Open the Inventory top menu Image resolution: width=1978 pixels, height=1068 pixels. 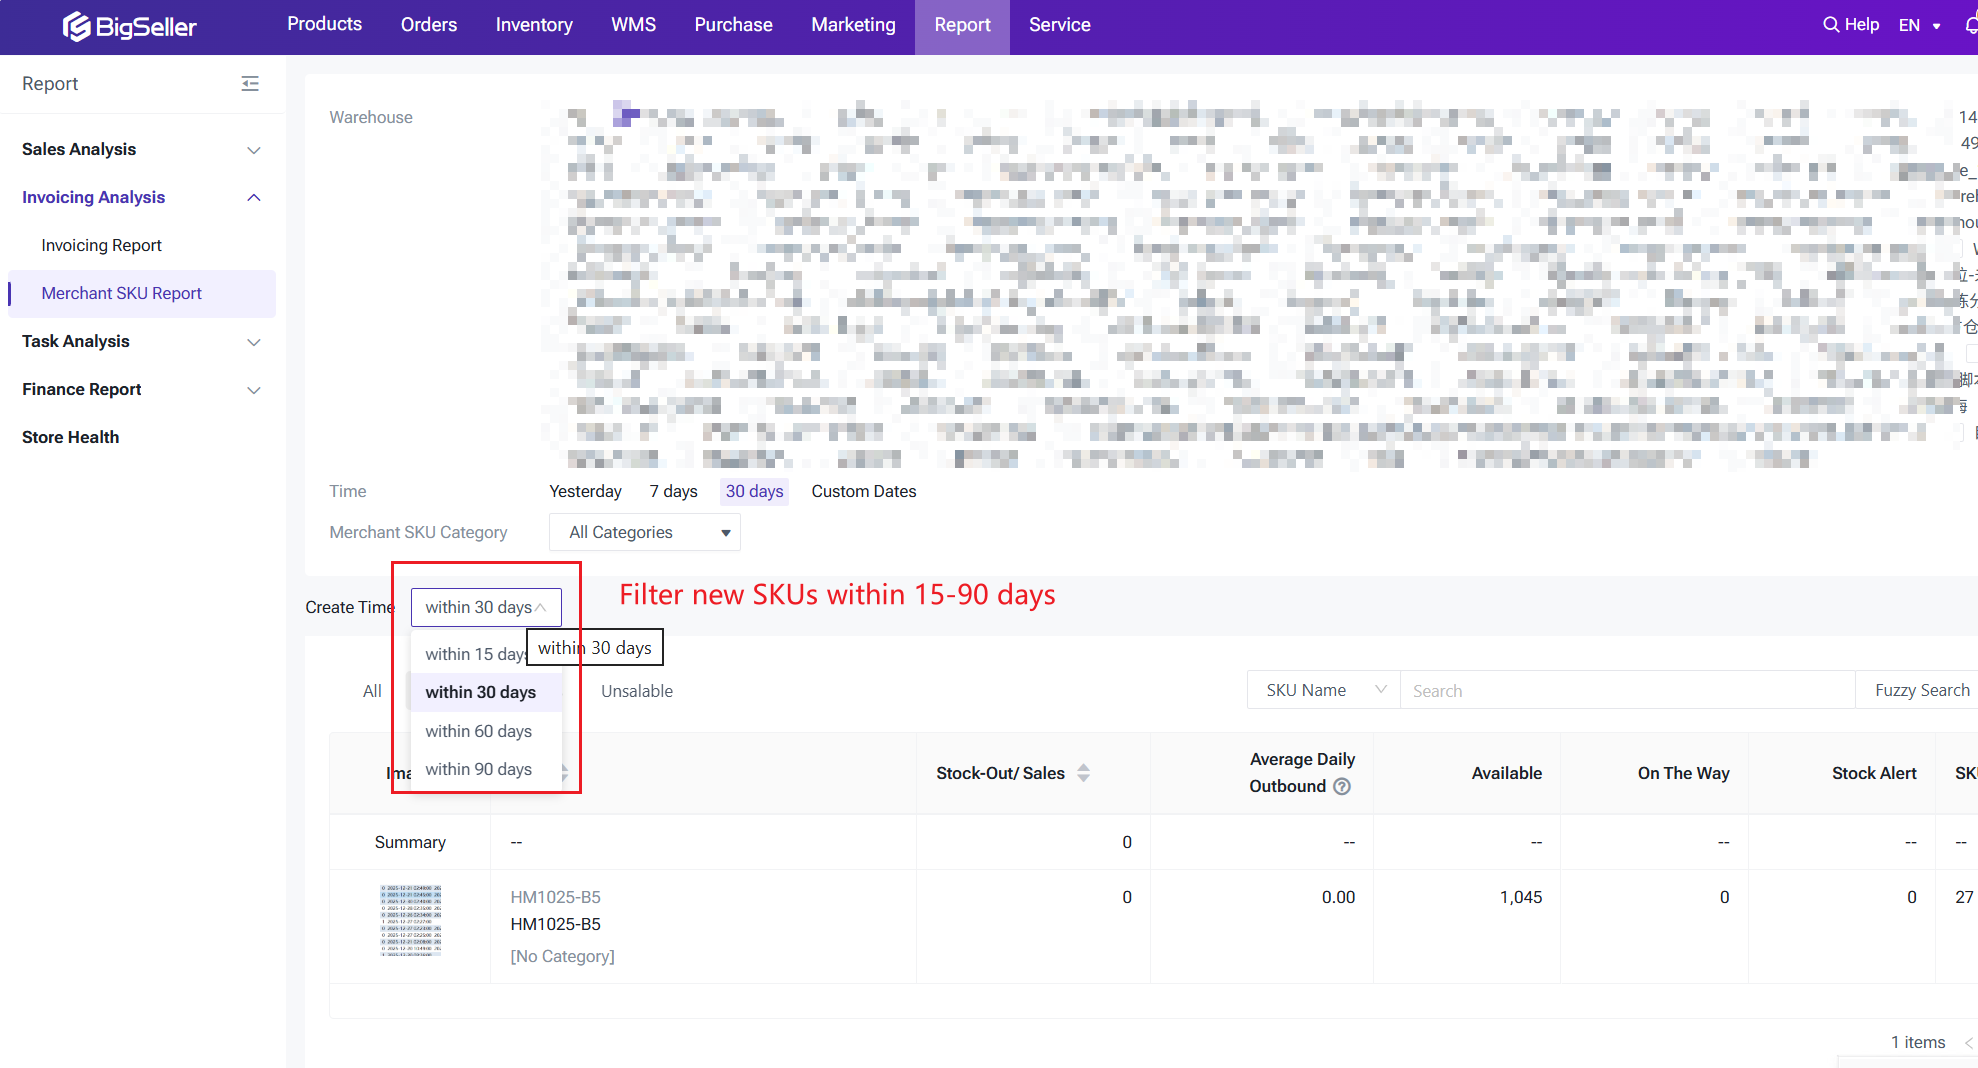pos(534,25)
